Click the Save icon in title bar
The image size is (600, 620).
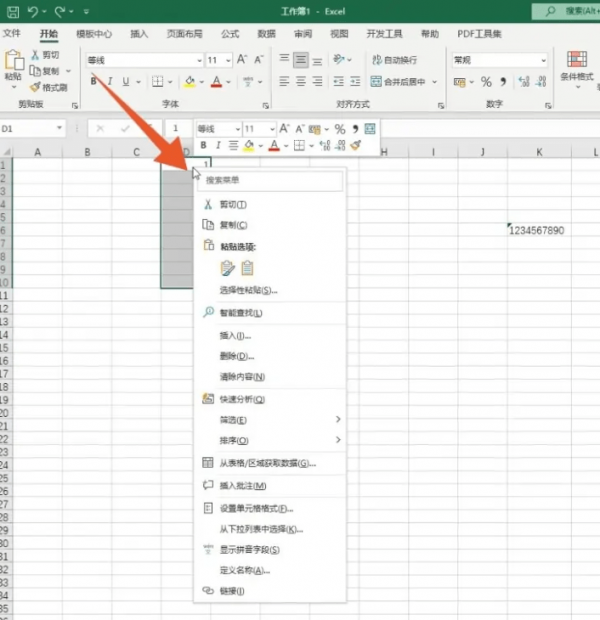click(x=13, y=11)
